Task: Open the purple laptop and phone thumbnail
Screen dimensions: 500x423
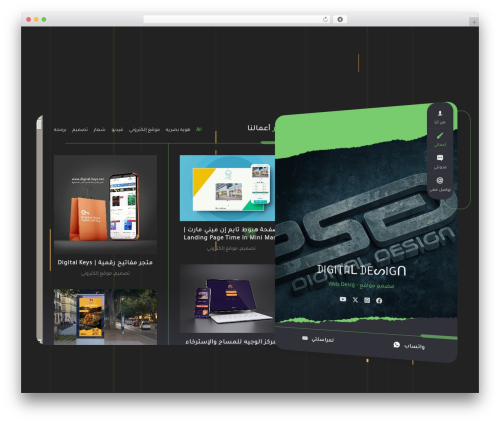Action: pos(227,299)
